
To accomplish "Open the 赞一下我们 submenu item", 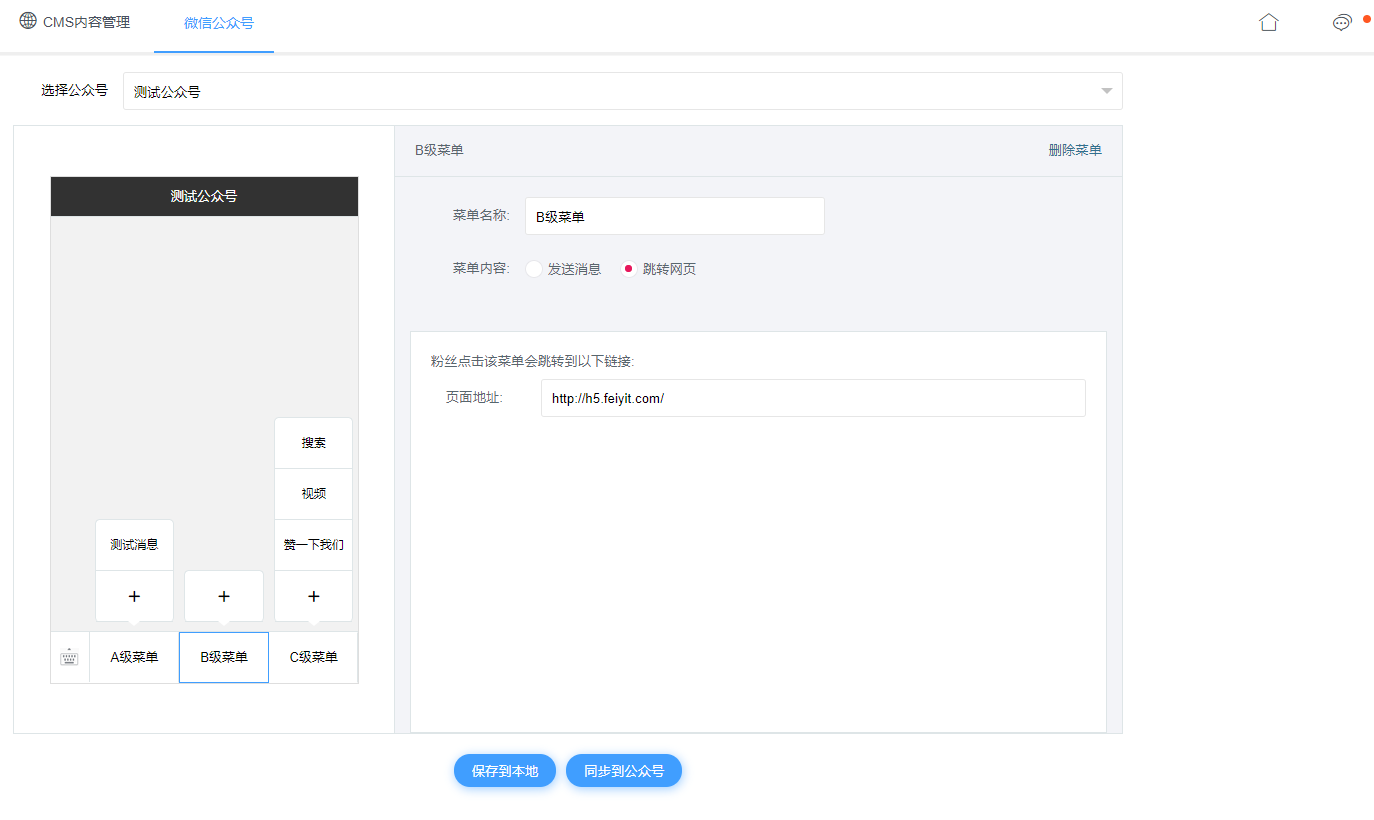I will (x=314, y=545).
